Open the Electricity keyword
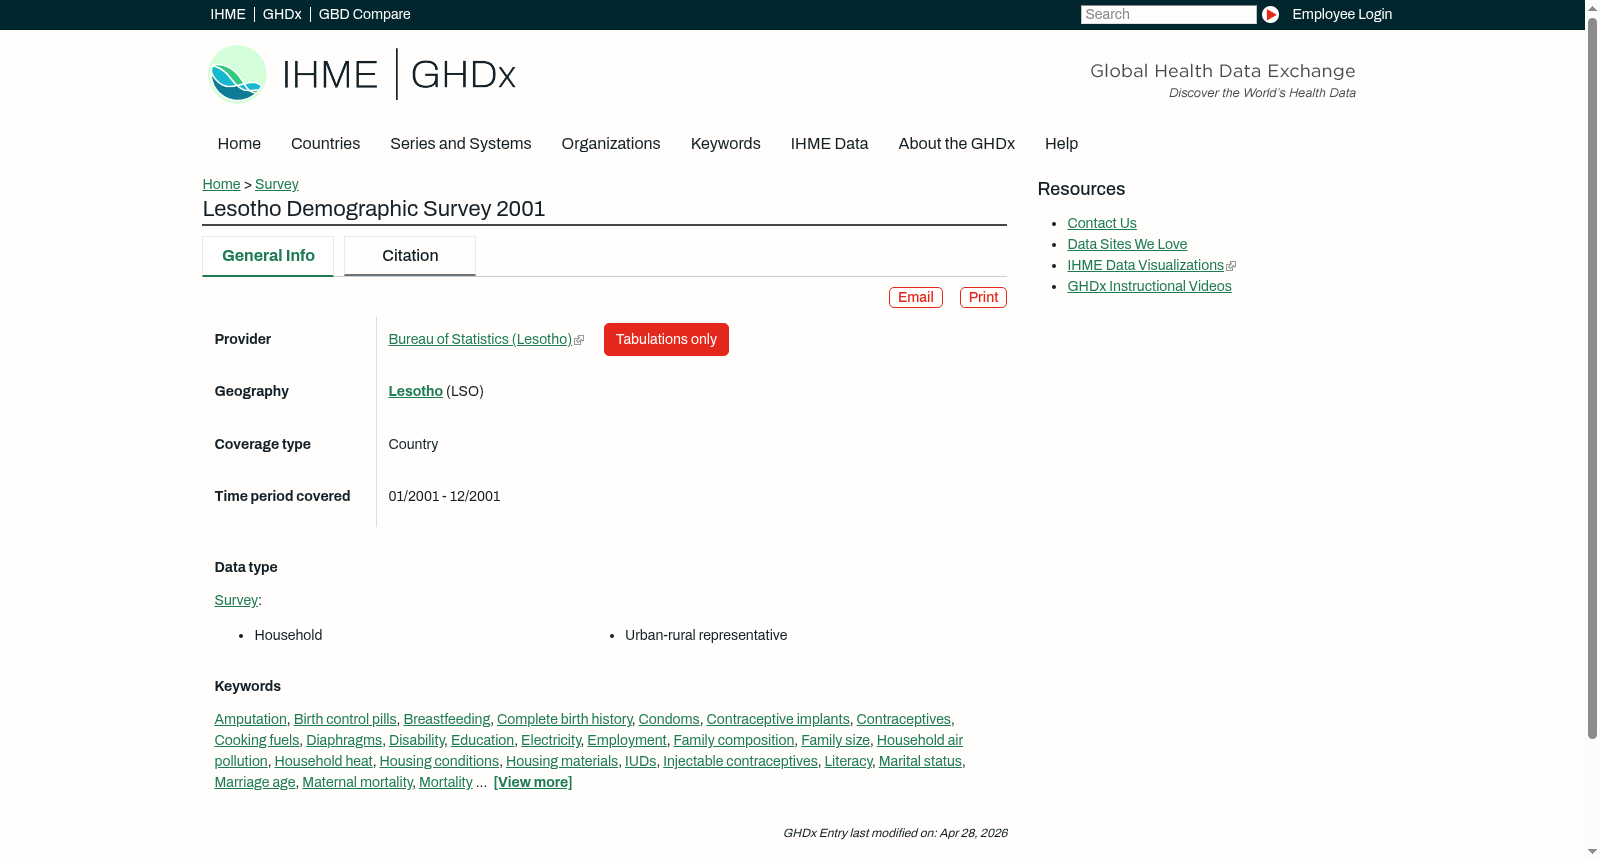 coord(551,741)
